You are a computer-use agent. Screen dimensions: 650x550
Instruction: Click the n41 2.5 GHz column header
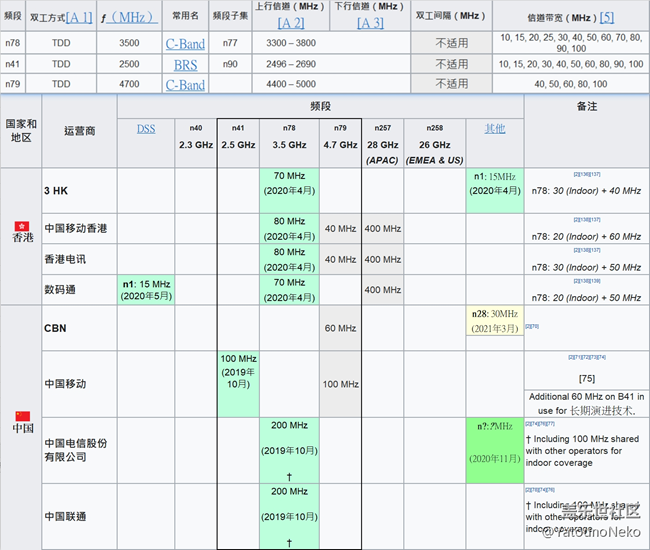[238, 143]
